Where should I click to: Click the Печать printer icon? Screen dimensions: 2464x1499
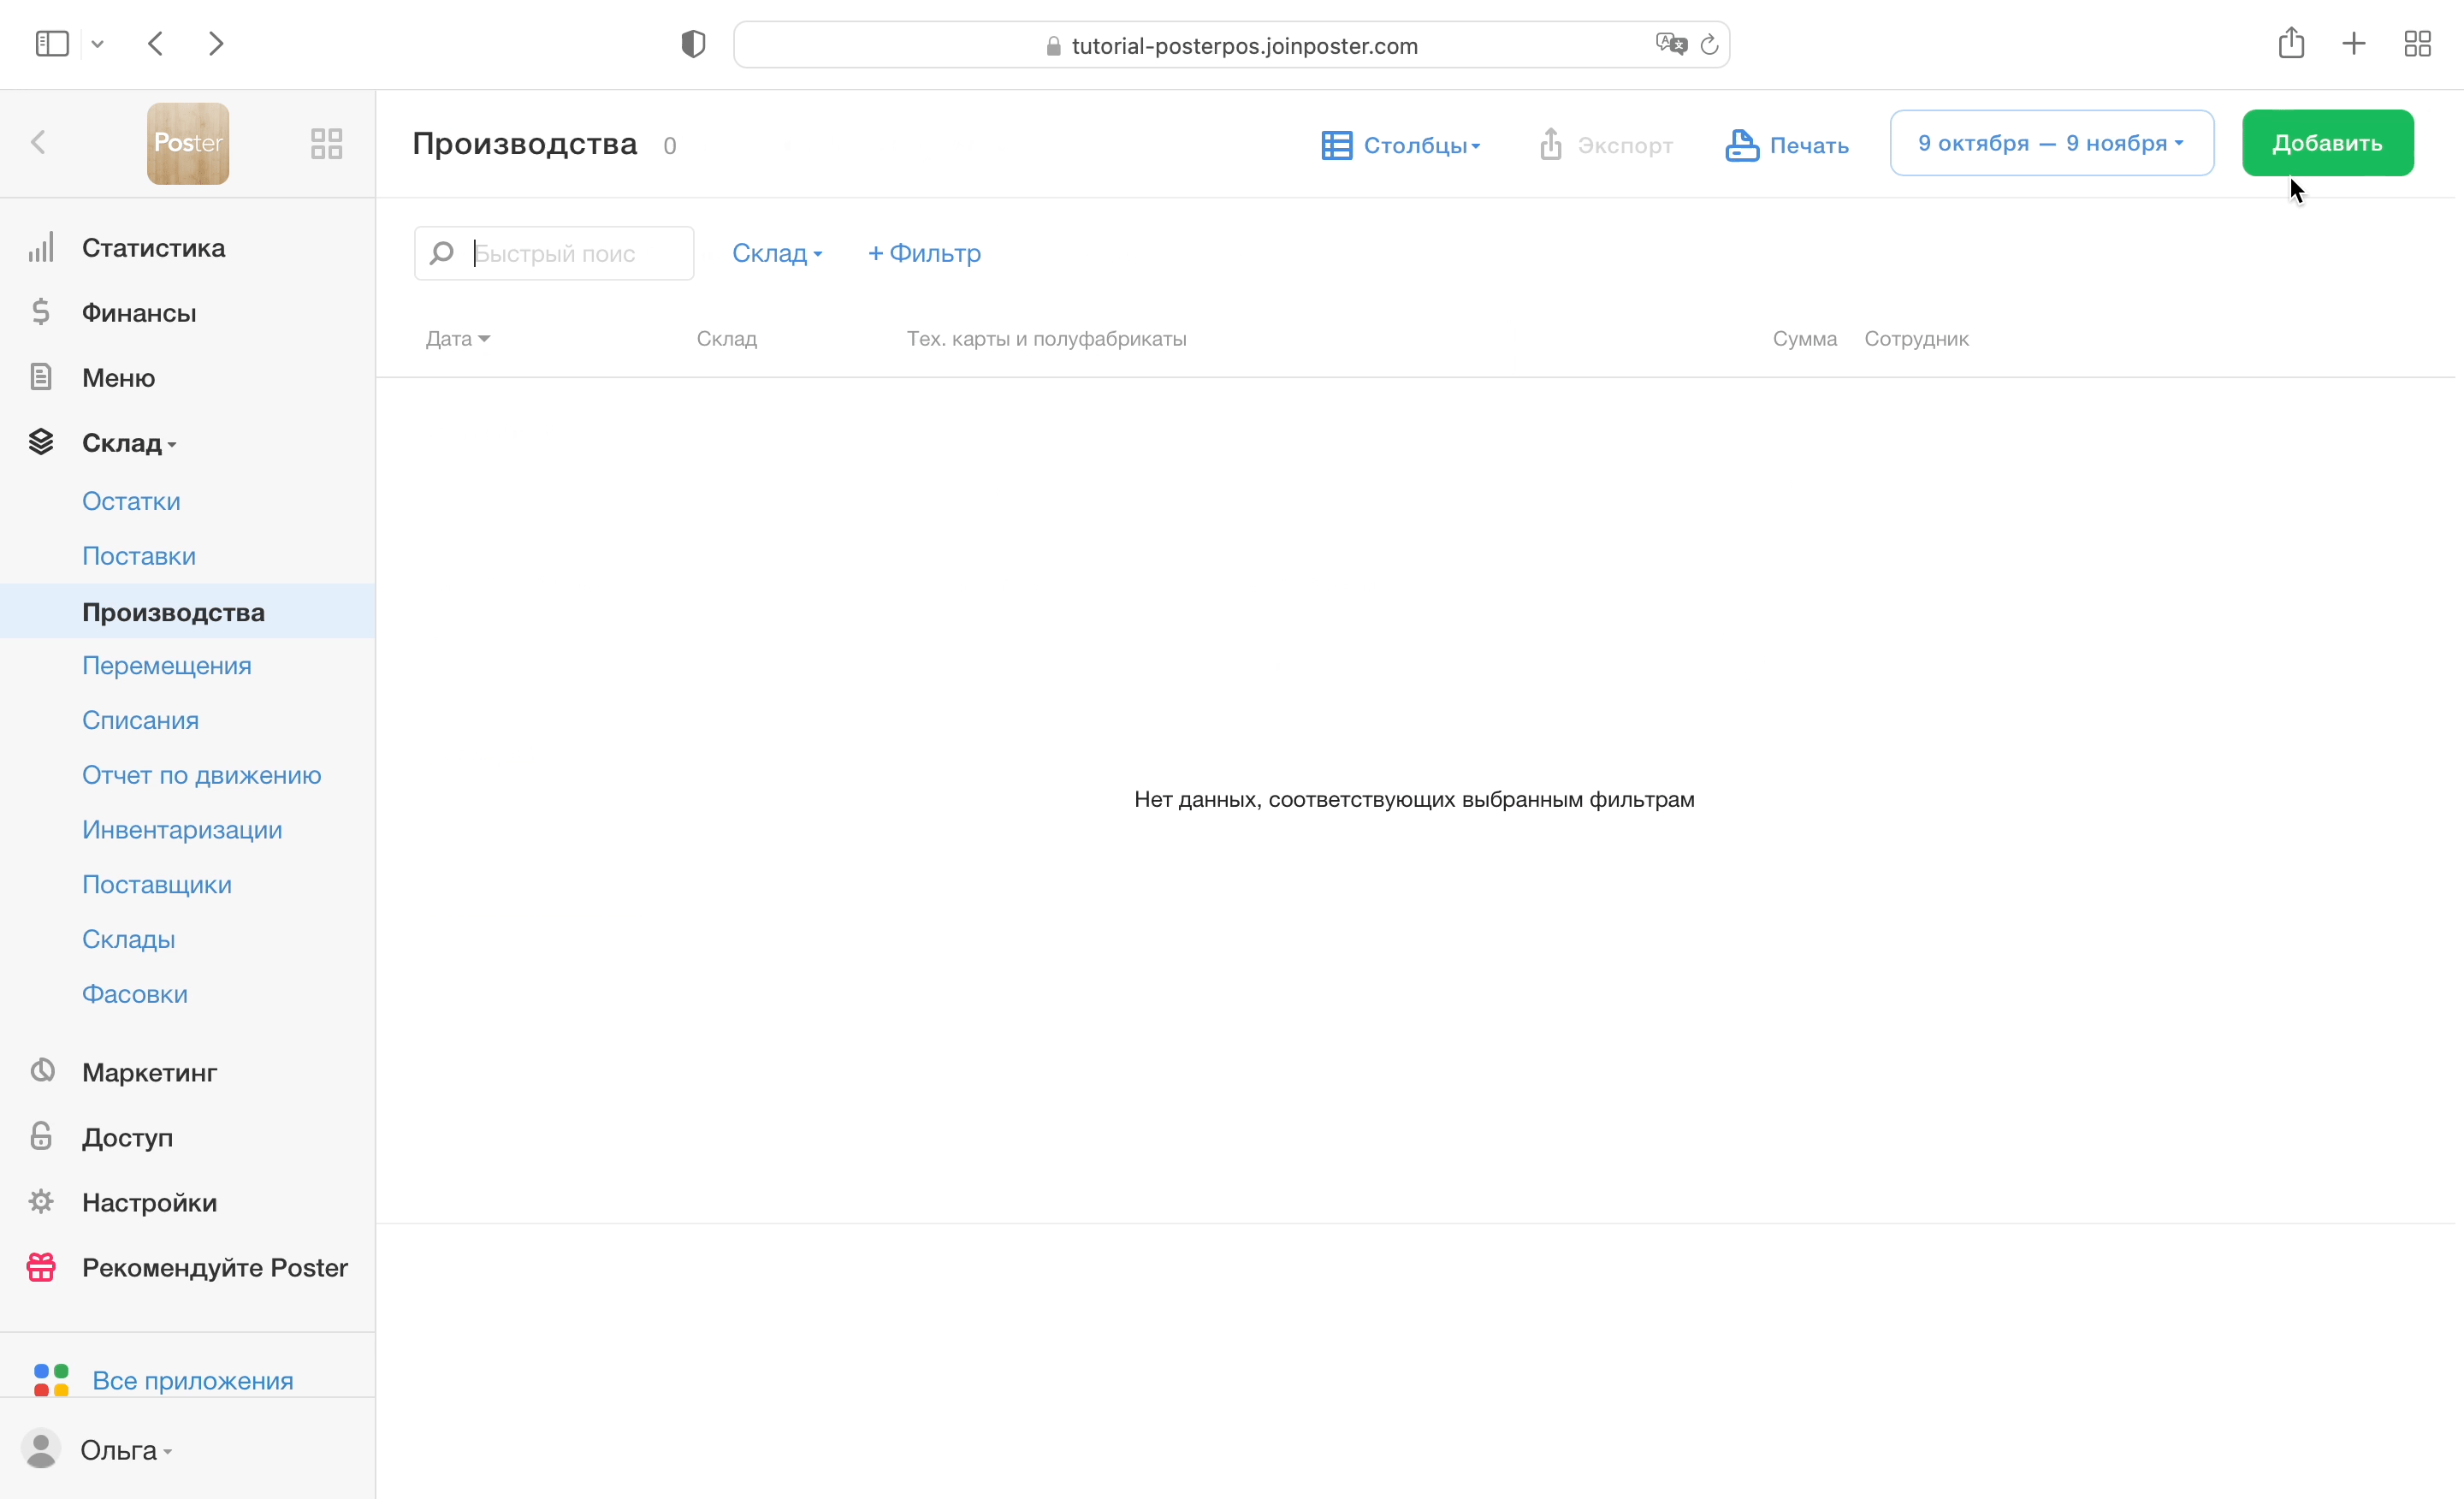(1742, 145)
